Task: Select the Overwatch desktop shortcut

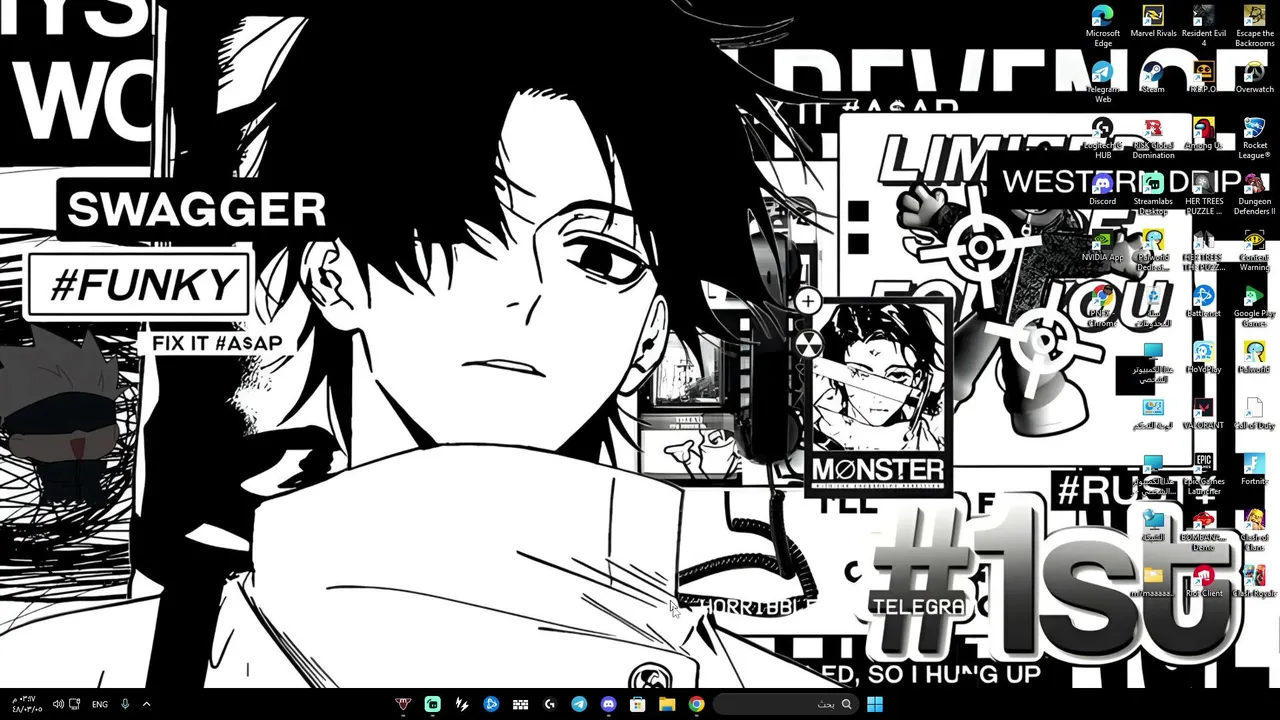Action: (1254, 77)
